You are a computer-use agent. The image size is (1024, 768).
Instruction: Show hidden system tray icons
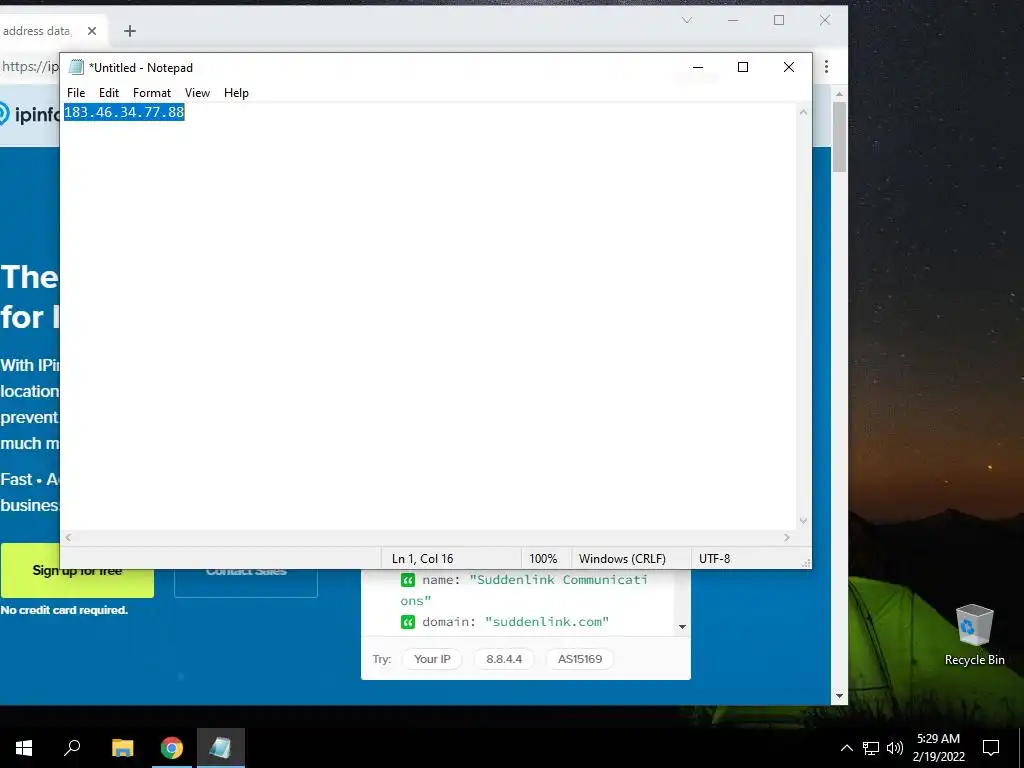point(846,748)
